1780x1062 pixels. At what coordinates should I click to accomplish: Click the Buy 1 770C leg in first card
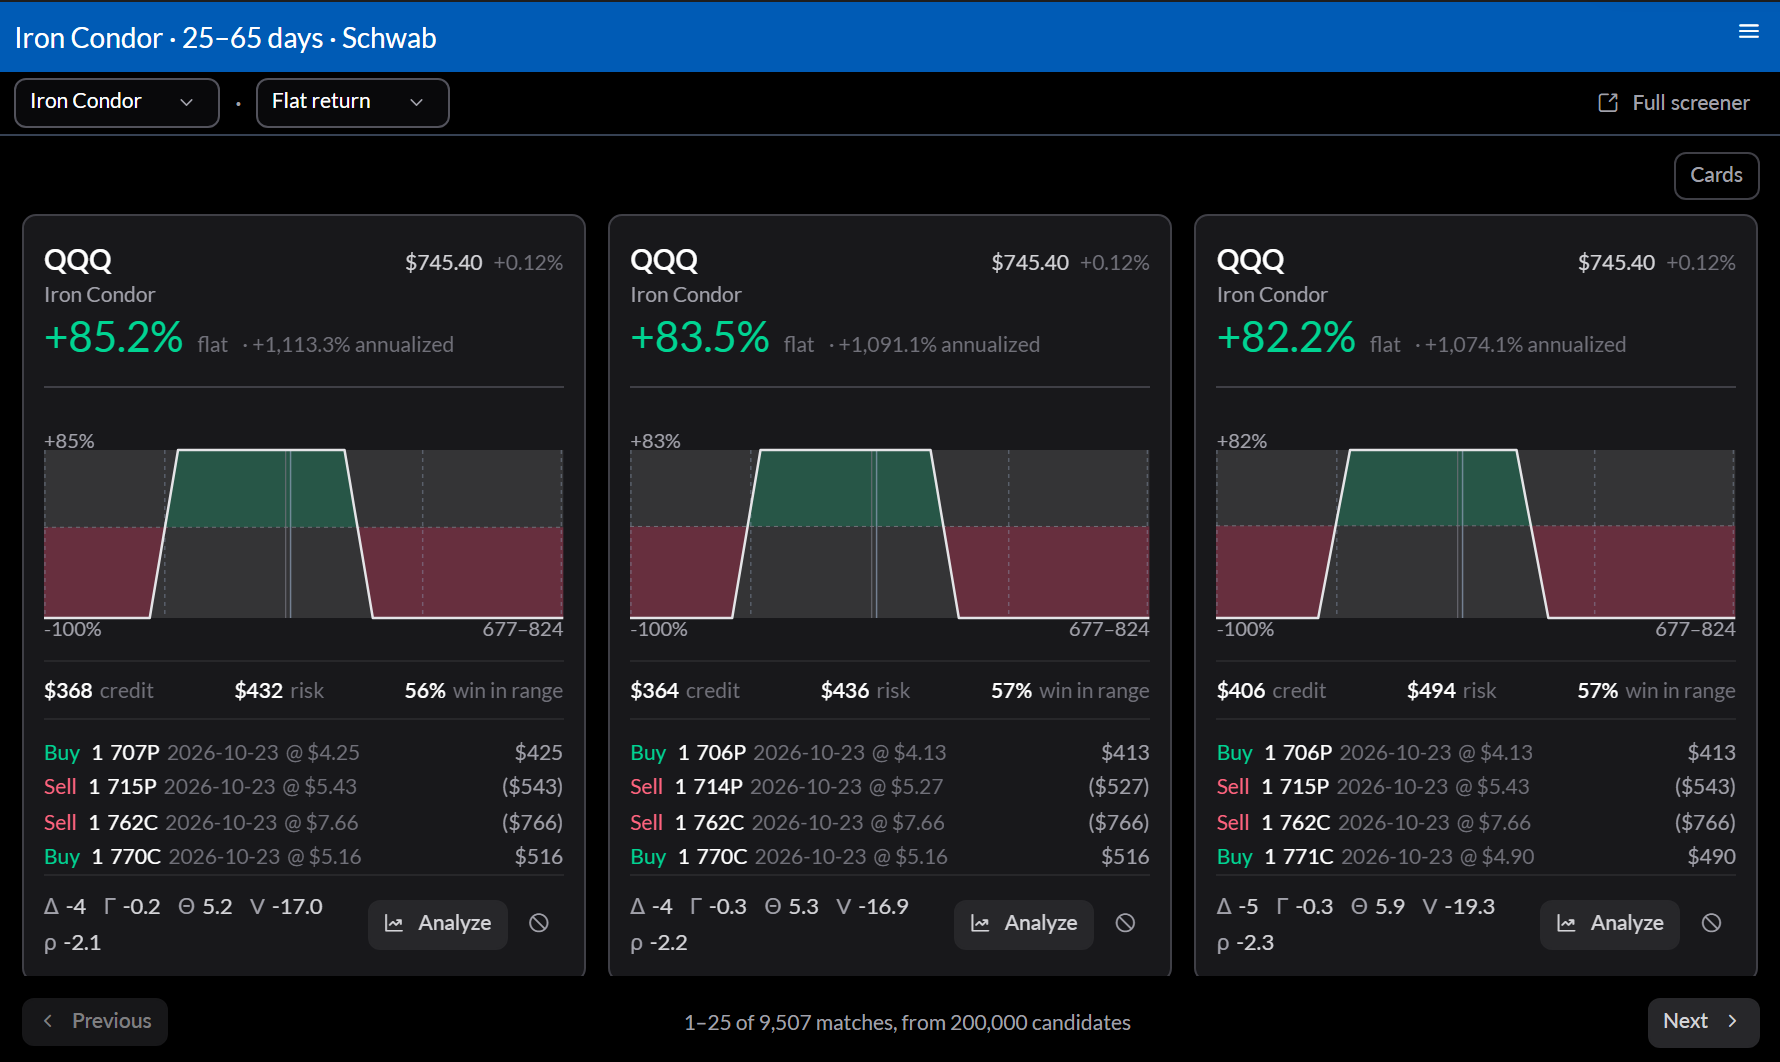tap(304, 857)
